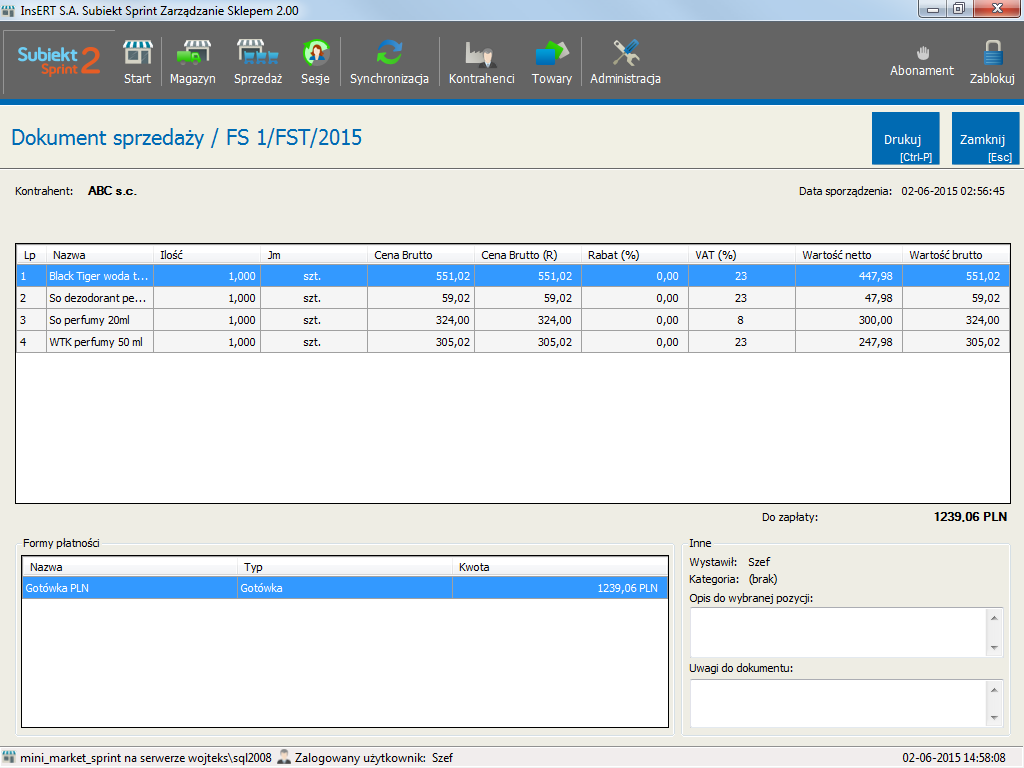Click the Cena Brutto (R) column header
The width and height of the screenshot is (1024, 768).
coord(528,255)
